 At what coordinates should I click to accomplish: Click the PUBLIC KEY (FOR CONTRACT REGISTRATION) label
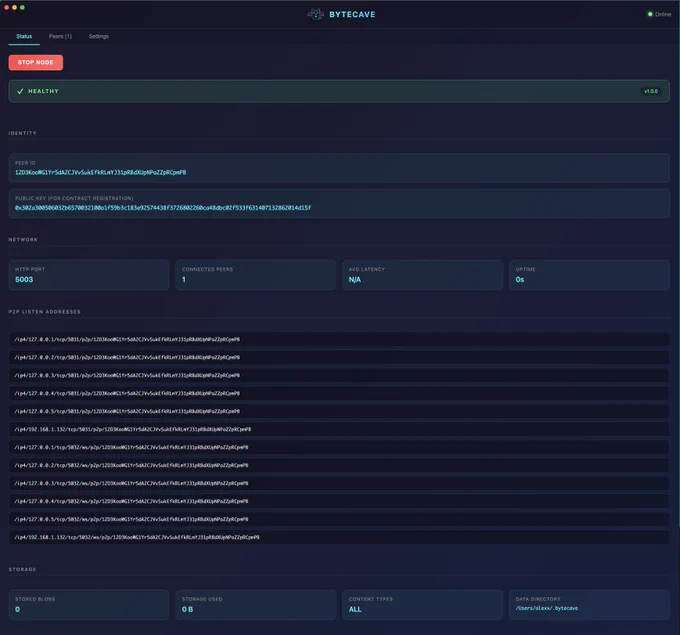(x=74, y=198)
